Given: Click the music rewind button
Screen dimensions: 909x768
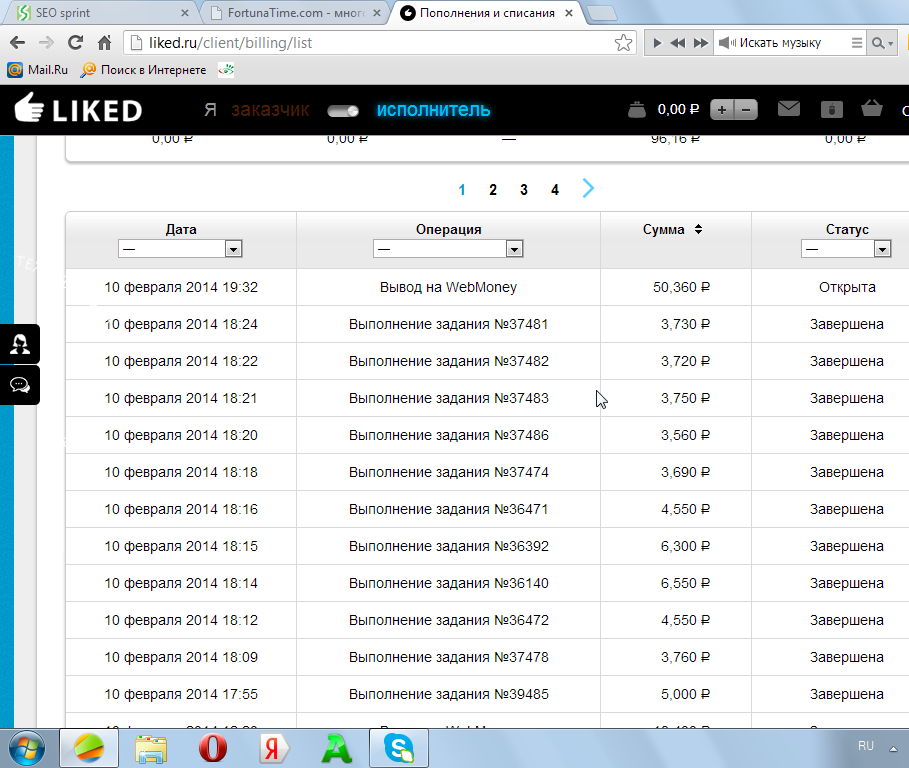Looking at the screenshot, I should click(x=677, y=43).
